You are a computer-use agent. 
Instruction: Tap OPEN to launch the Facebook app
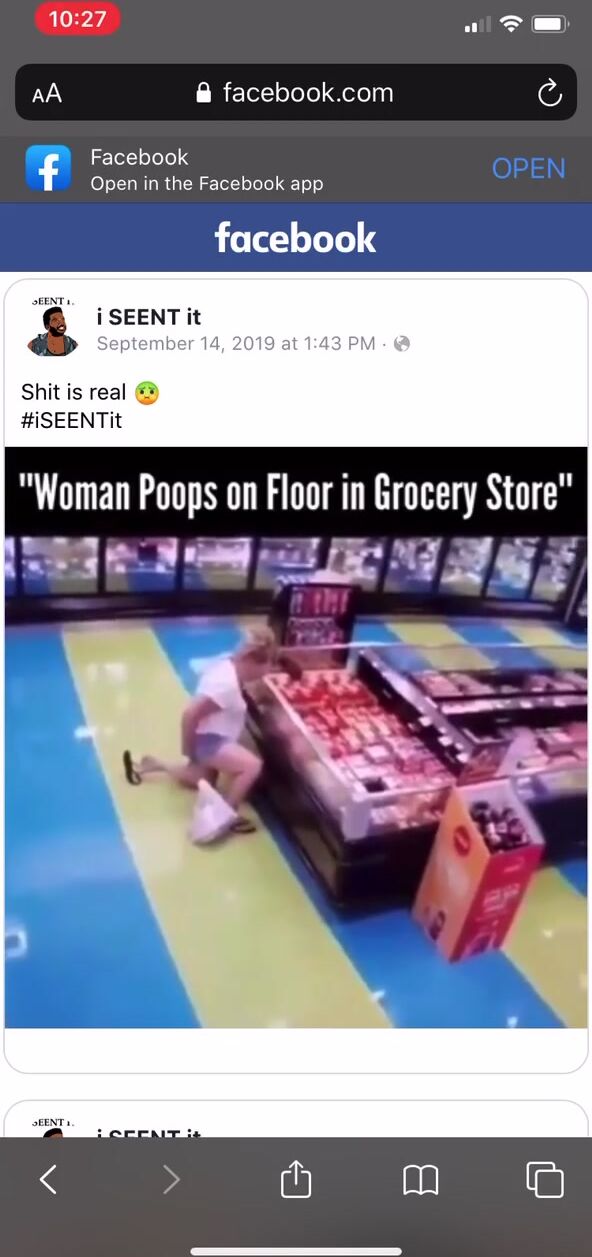click(x=528, y=169)
